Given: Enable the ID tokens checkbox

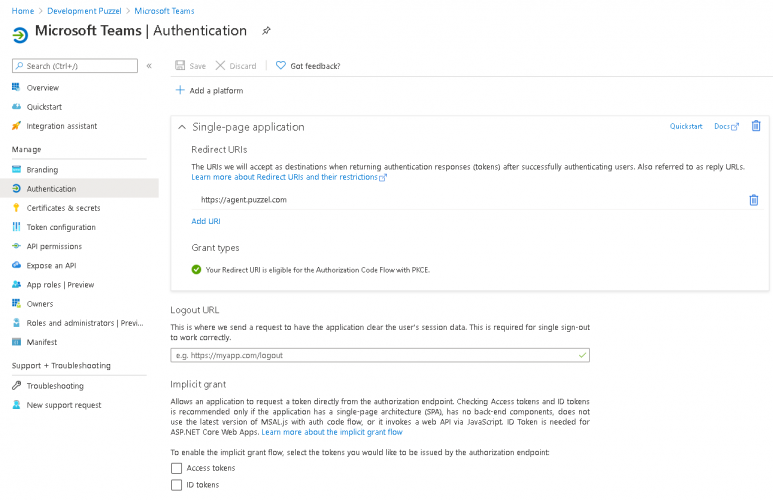Looking at the screenshot, I should [x=176, y=485].
